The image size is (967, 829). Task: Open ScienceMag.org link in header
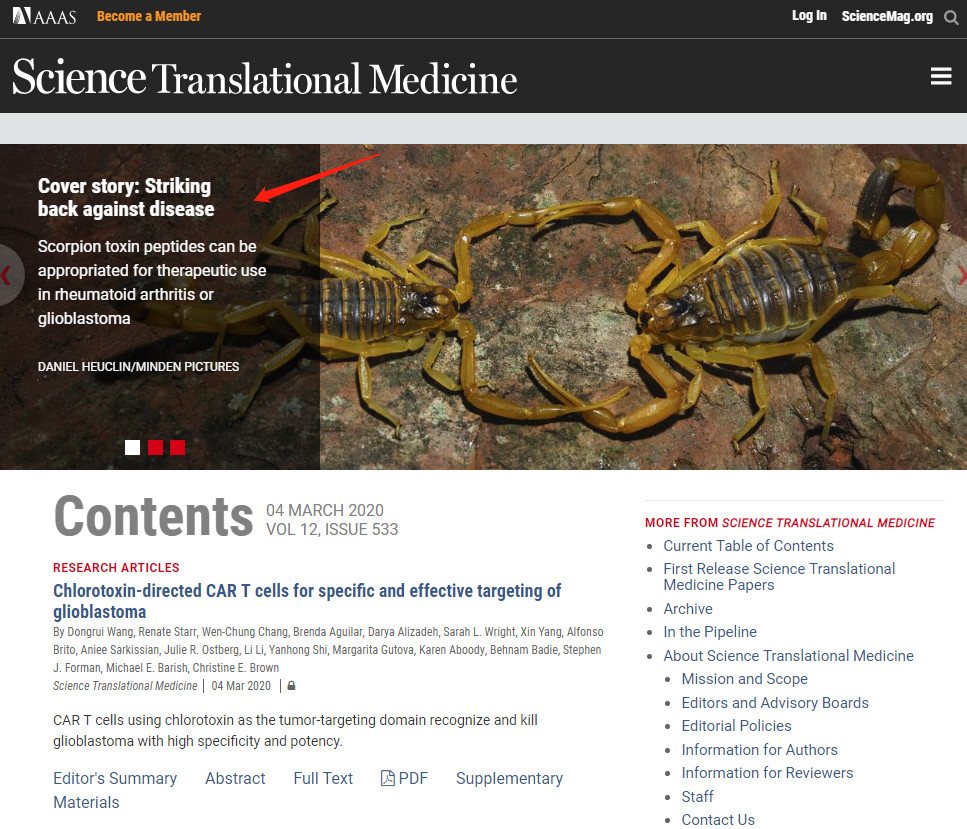(x=886, y=16)
